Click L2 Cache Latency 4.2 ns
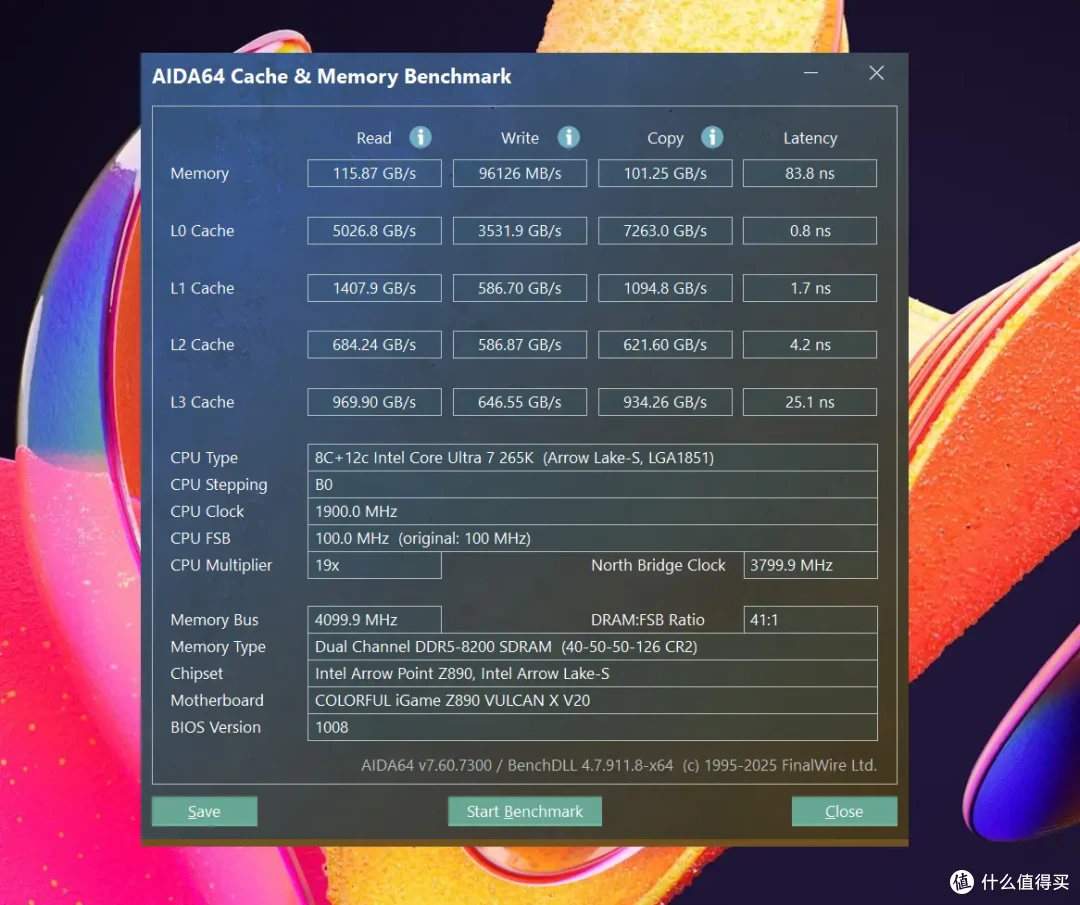The height and width of the screenshot is (905, 1080). [x=810, y=344]
